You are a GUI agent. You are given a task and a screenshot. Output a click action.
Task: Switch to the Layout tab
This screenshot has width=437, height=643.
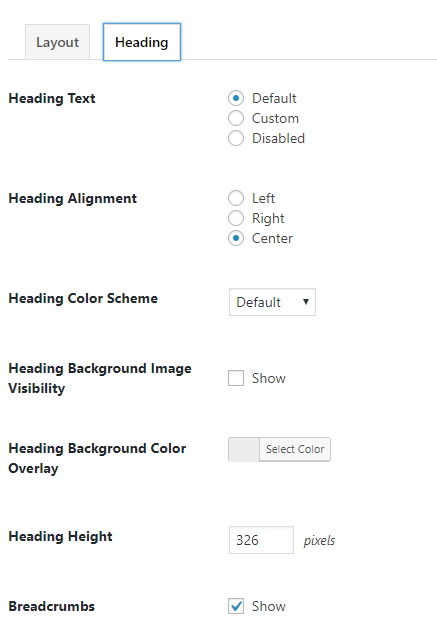coord(57,42)
